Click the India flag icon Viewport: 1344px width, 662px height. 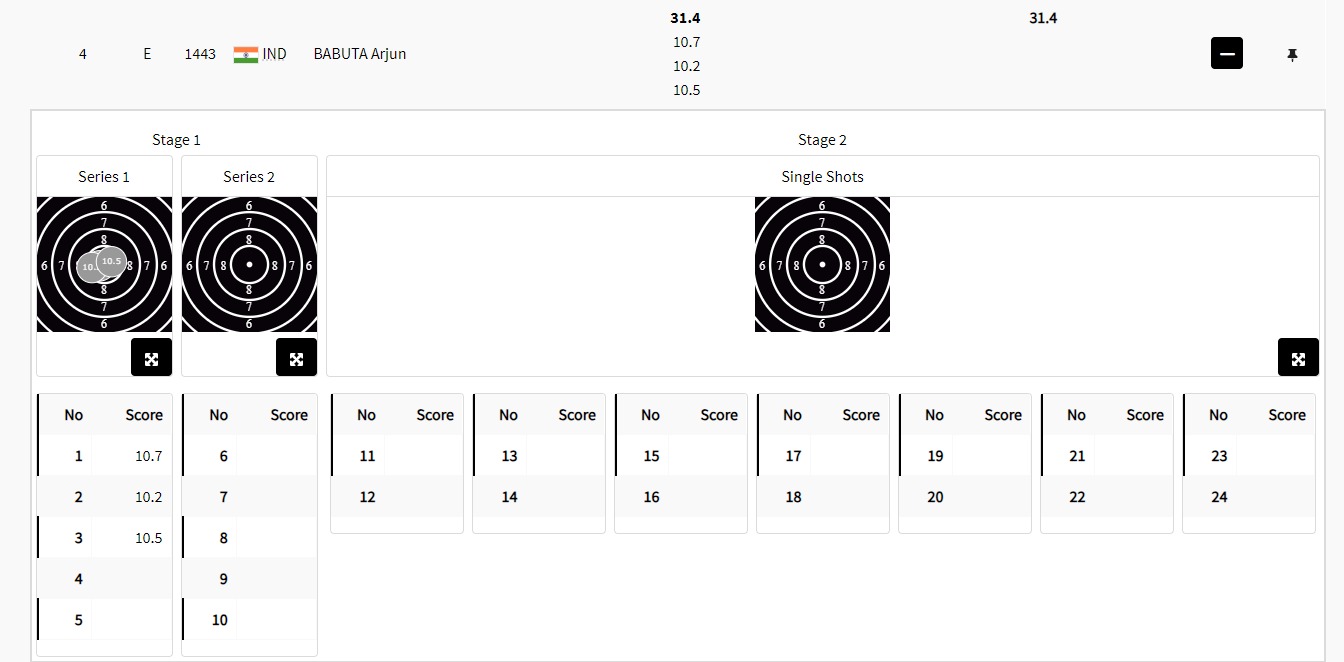point(245,54)
